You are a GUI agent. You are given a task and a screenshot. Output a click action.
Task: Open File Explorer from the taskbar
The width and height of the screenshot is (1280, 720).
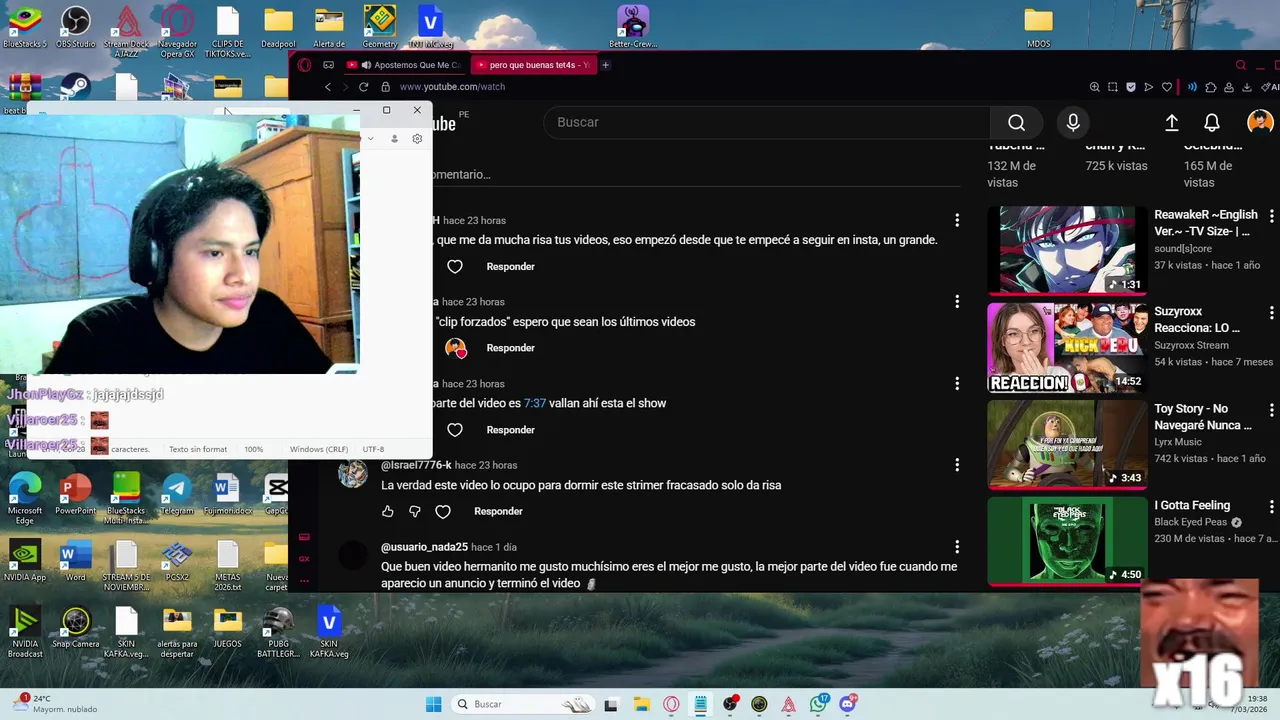click(641, 704)
